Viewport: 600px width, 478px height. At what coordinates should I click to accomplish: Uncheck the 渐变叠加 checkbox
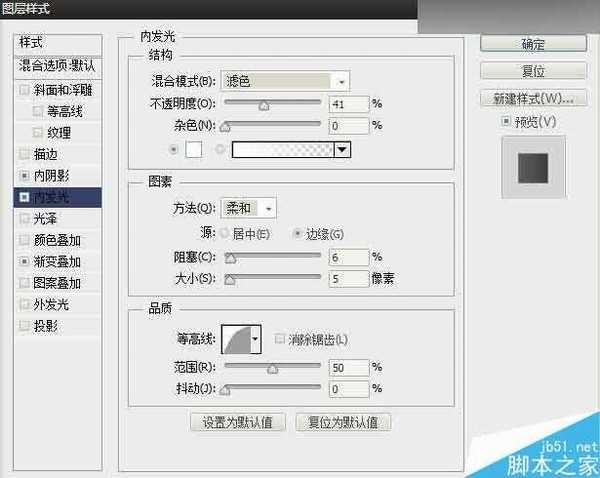click(24, 261)
